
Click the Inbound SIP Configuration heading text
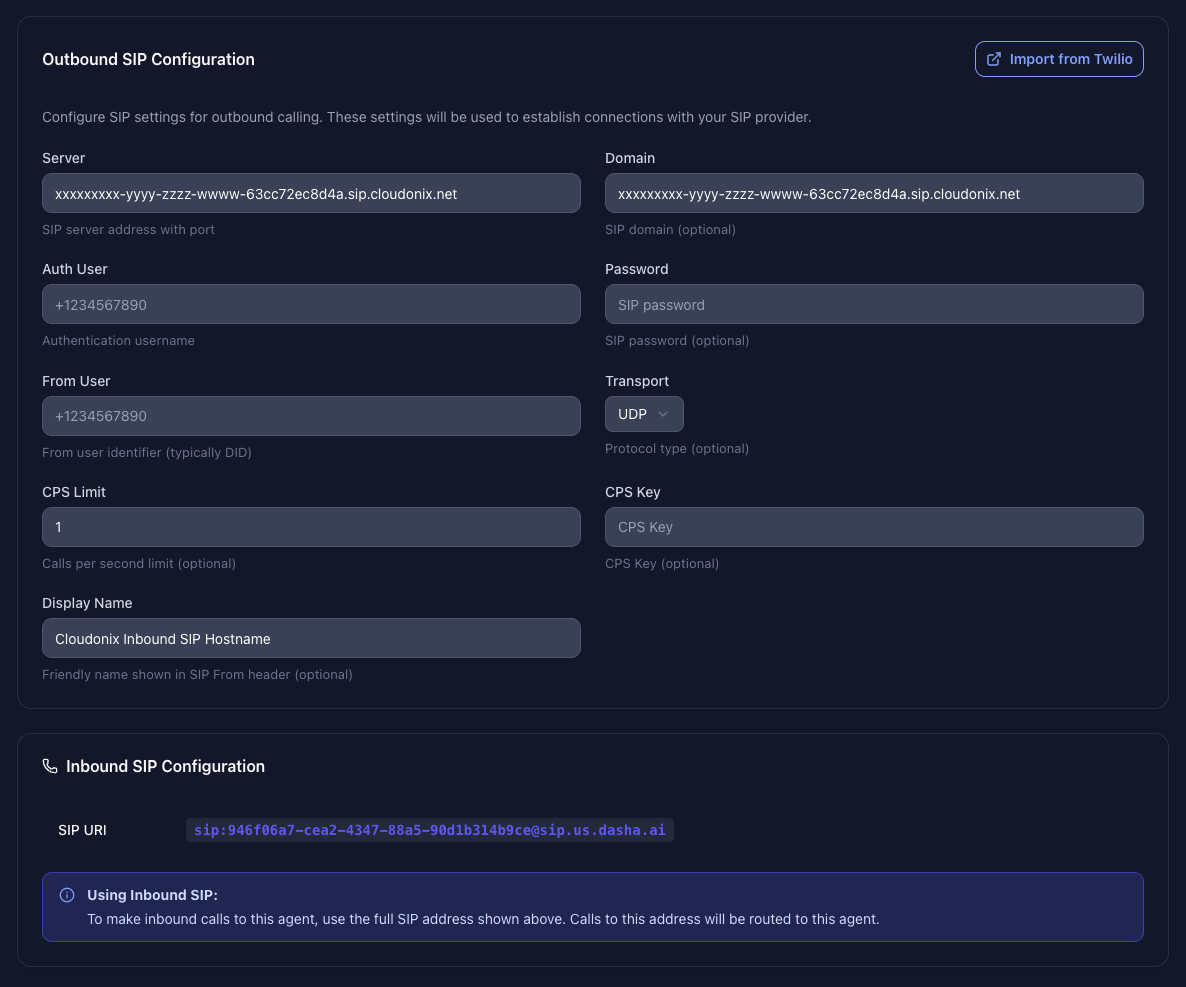[165, 766]
